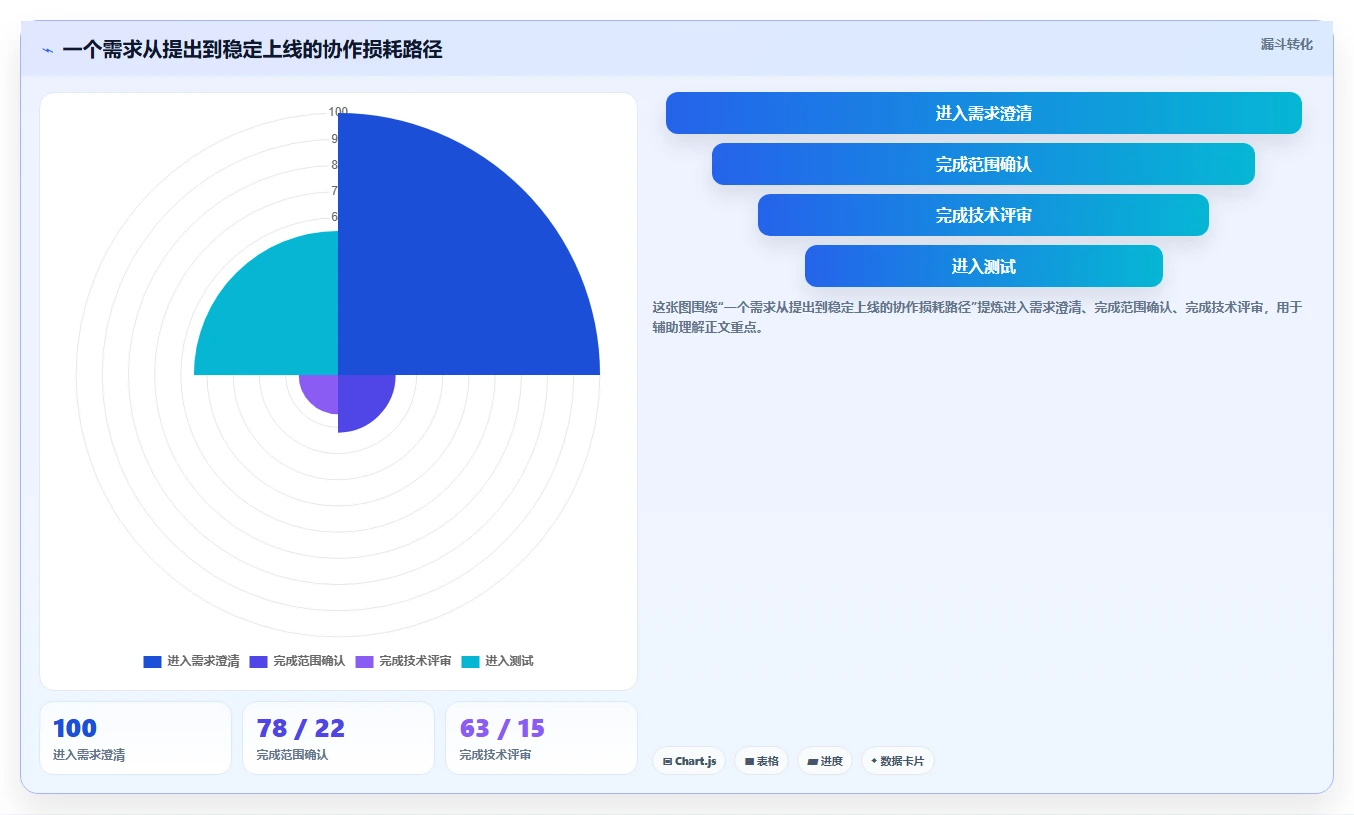Open the 78 / 22 完成范围确认 card
Viewport: 1354px width, 815px height.
point(338,738)
